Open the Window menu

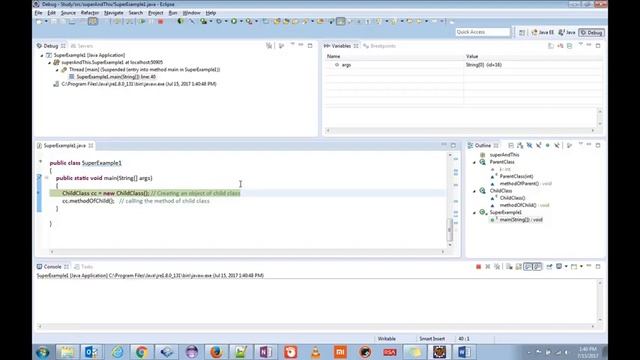point(191,13)
